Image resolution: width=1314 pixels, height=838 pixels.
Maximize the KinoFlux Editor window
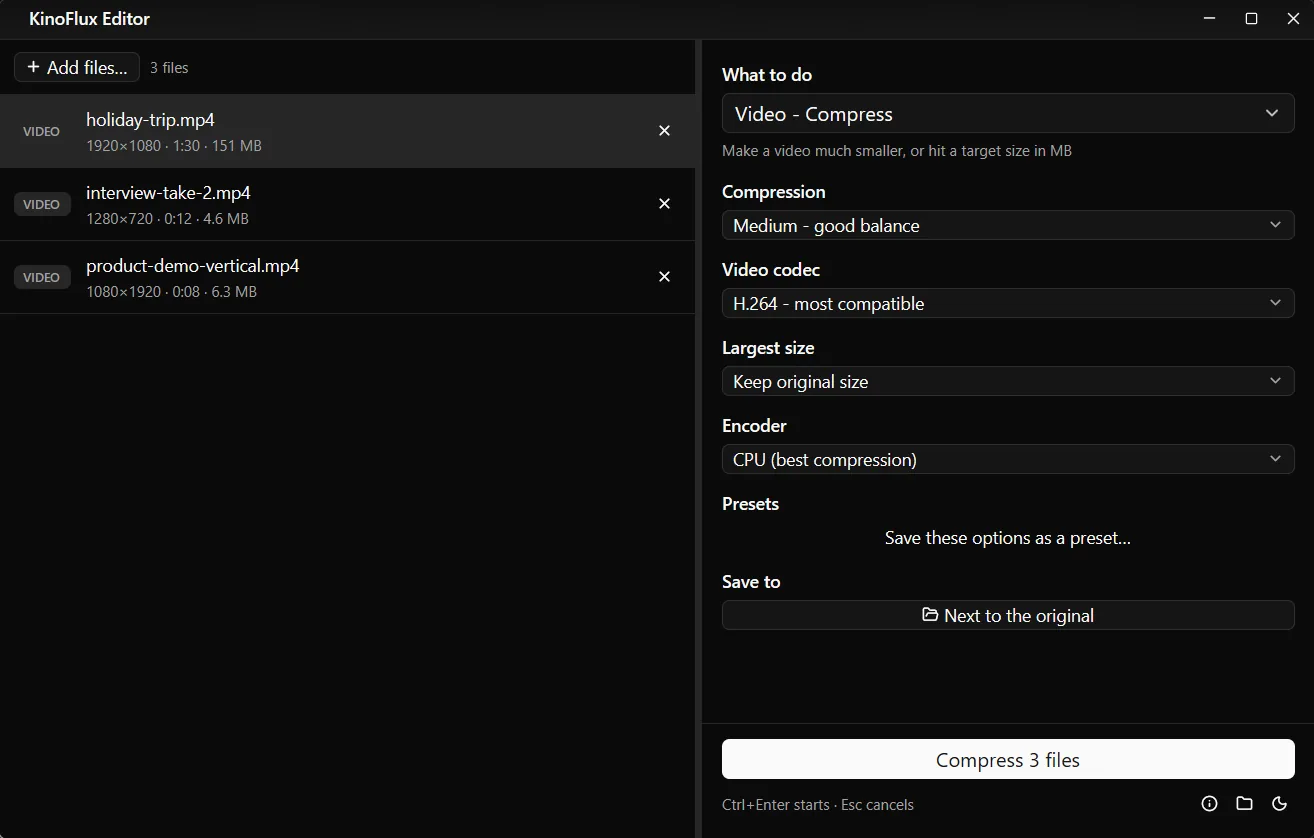click(x=1251, y=19)
